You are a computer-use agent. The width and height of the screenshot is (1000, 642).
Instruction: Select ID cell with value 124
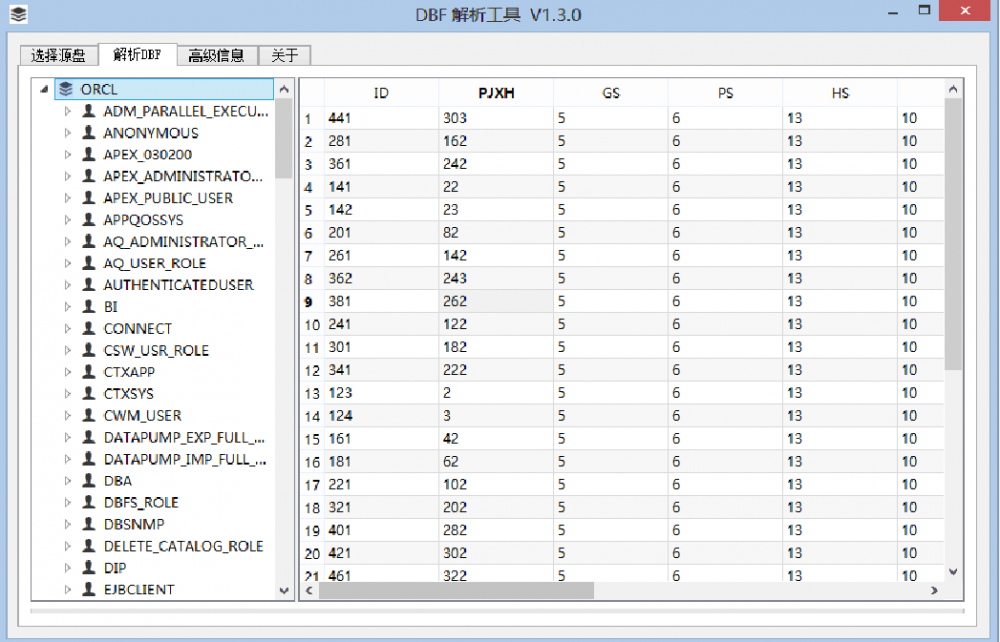381,416
